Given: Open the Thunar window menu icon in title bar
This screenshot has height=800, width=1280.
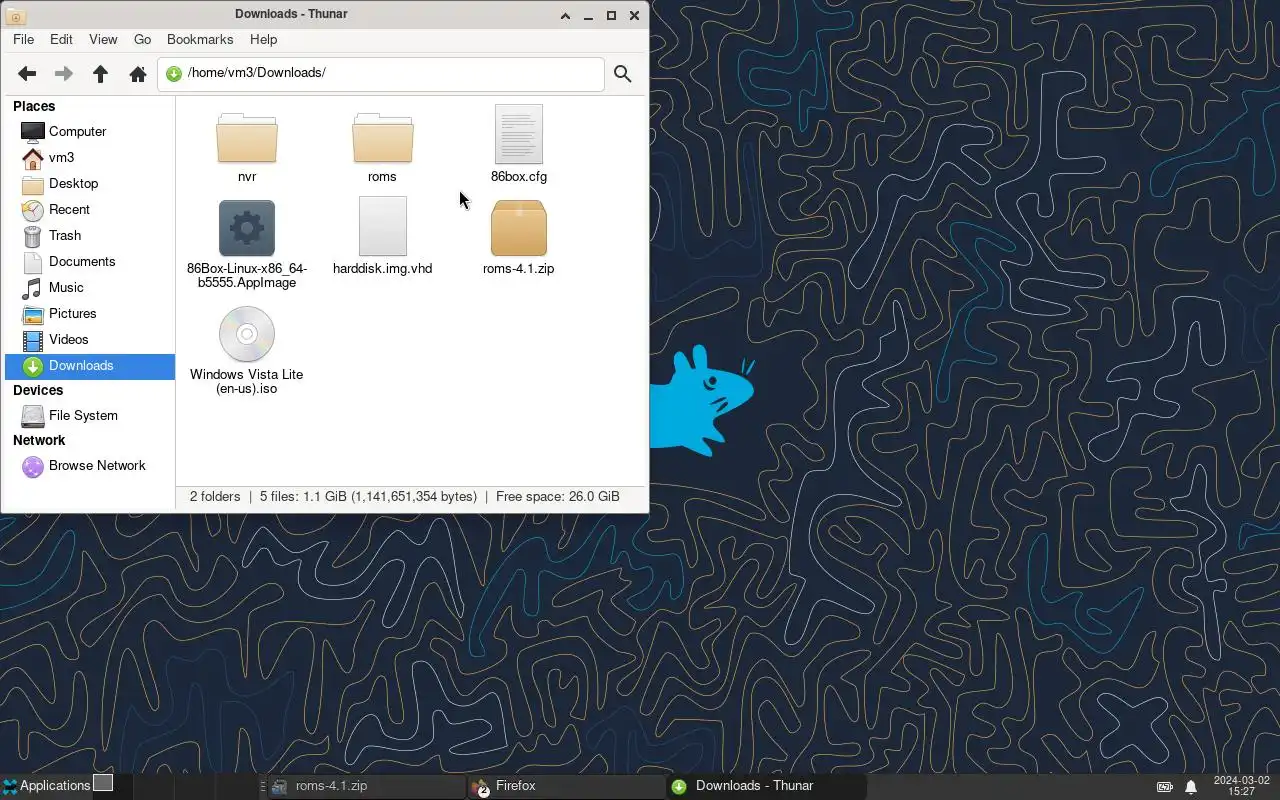Looking at the screenshot, I should tap(14, 15).
